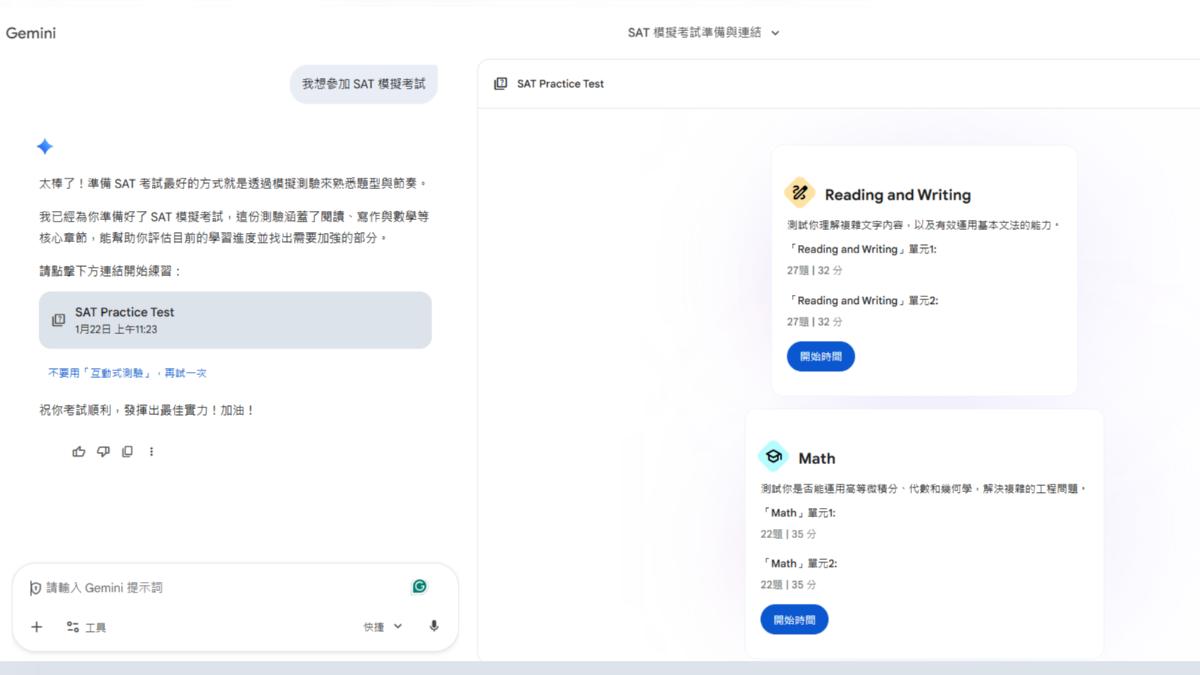Click the Math graduation cap icon

point(773,457)
